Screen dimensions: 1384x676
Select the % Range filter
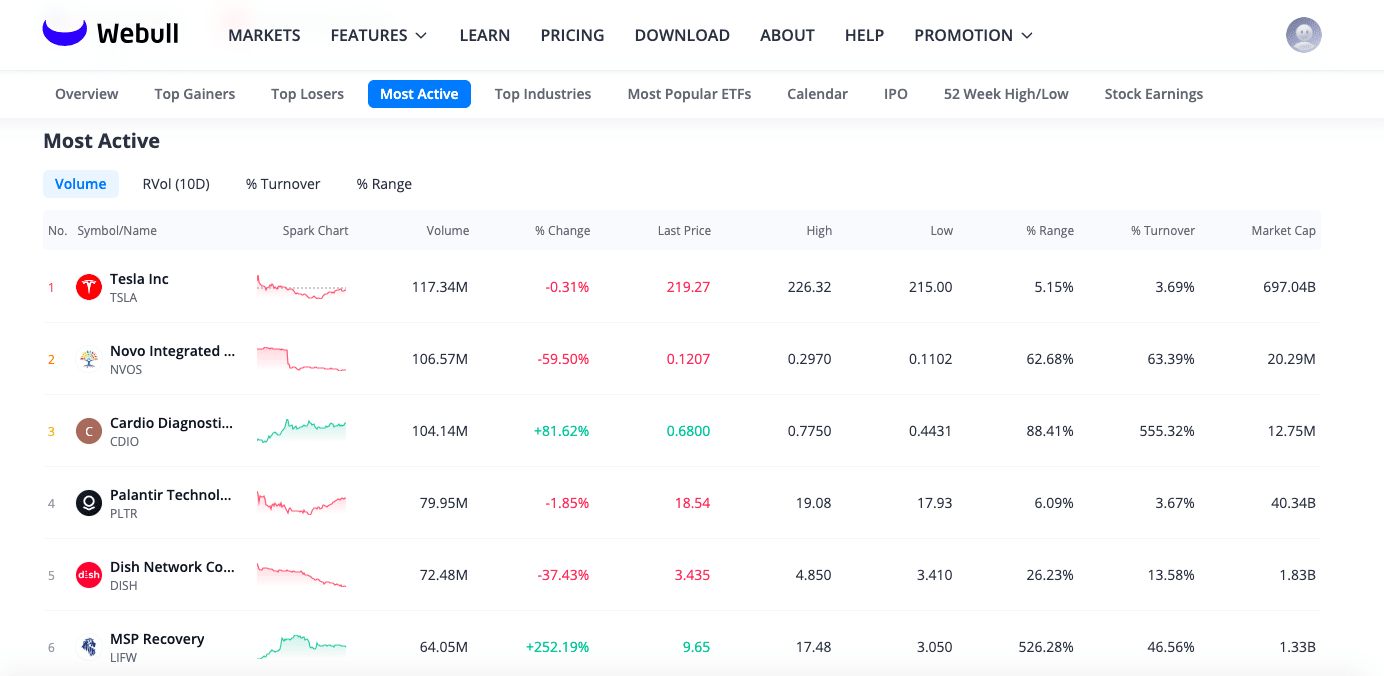point(384,184)
